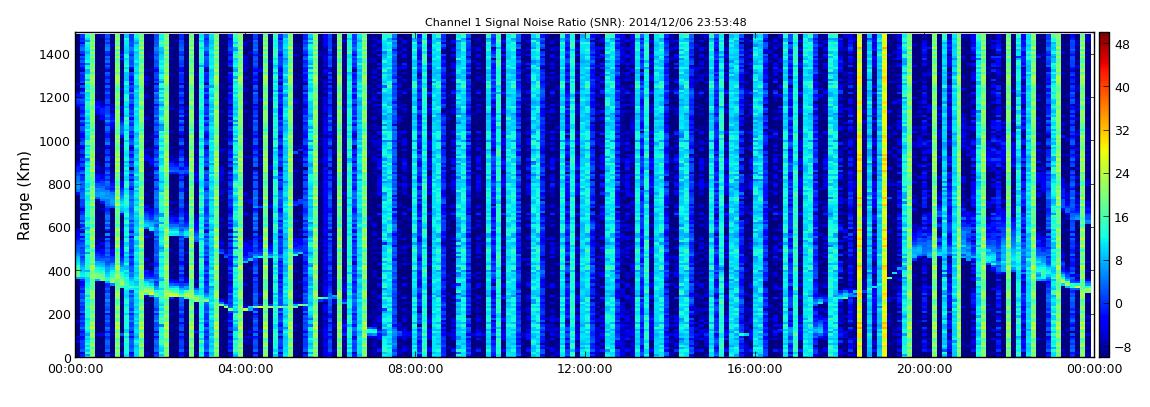Click the '600' y-axis tick label
This screenshot has width=1150, height=407.
pos(59,227)
